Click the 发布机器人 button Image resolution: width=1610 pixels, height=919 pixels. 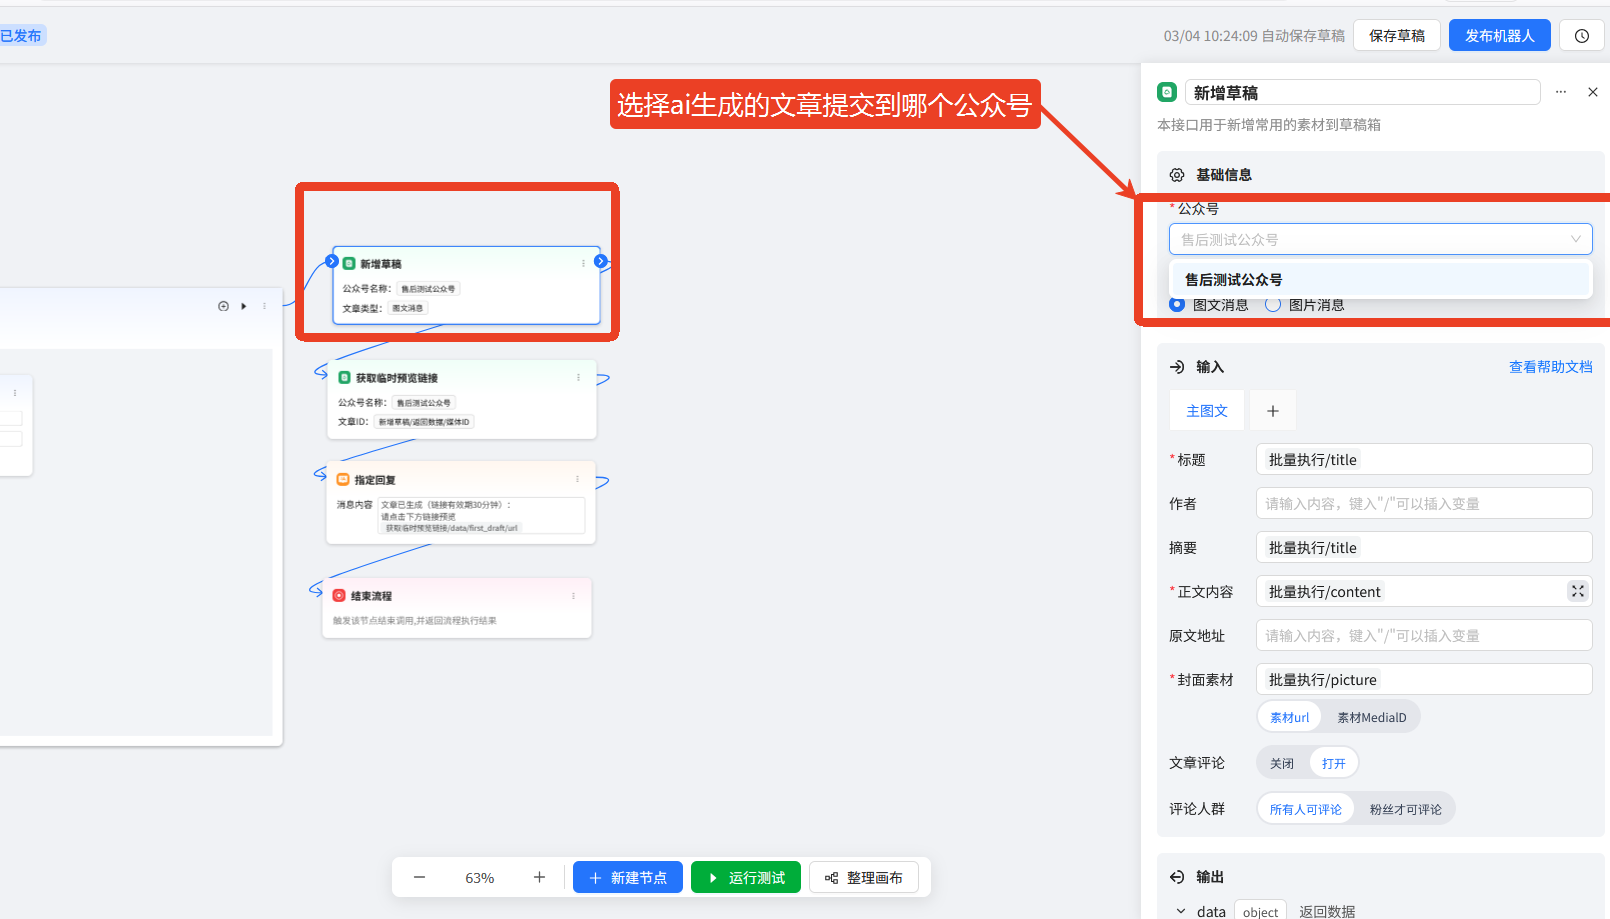1499,36
